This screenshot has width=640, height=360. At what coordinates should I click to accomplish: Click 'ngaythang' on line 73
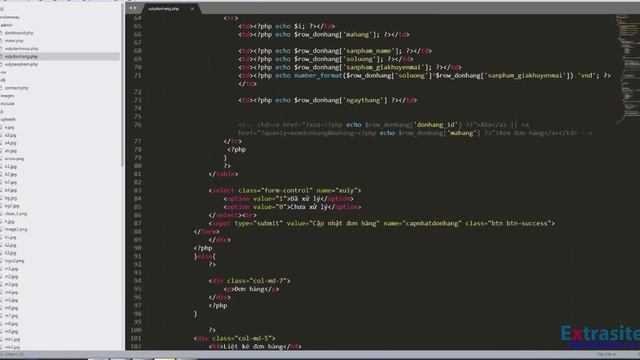[x=364, y=100]
